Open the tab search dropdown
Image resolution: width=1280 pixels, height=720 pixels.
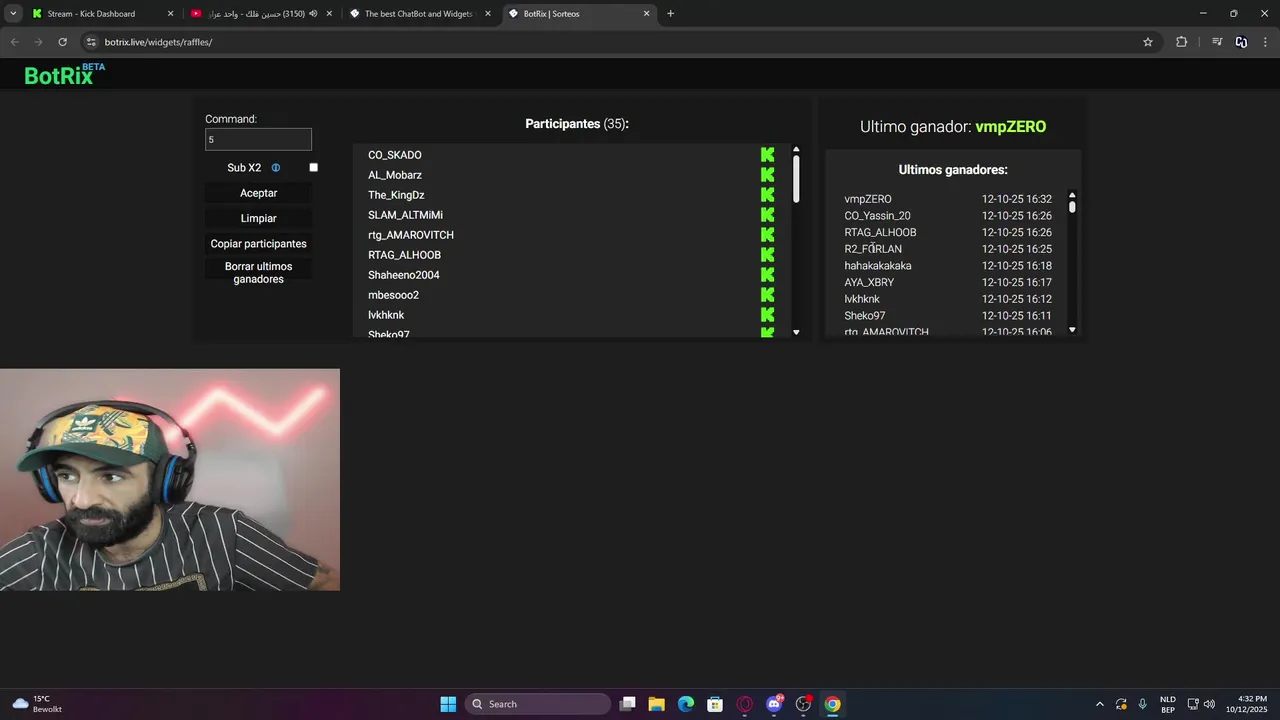[x=13, y=14]
